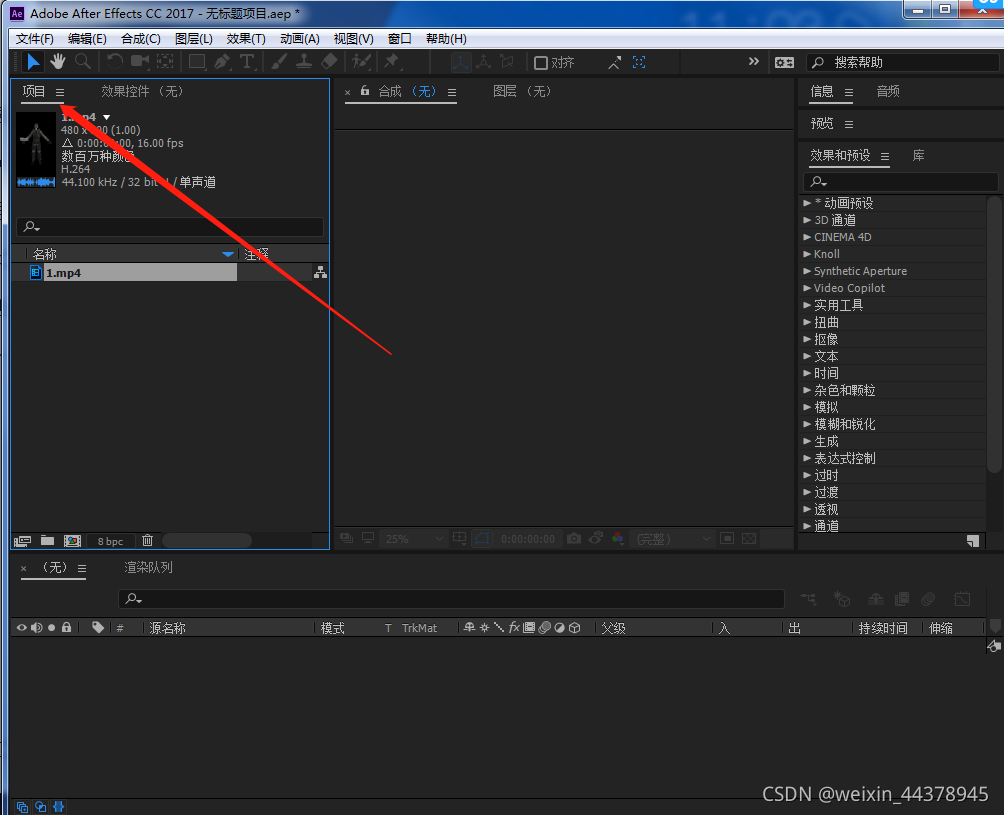Expand the 动画预设 effects category
This screenshot has height=815, width=1004.
(x=807, y=203)
